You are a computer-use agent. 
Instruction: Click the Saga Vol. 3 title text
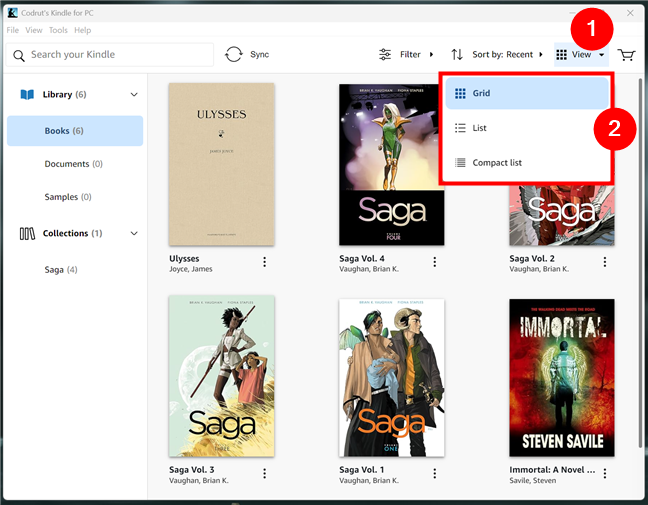tap(192, 470)
